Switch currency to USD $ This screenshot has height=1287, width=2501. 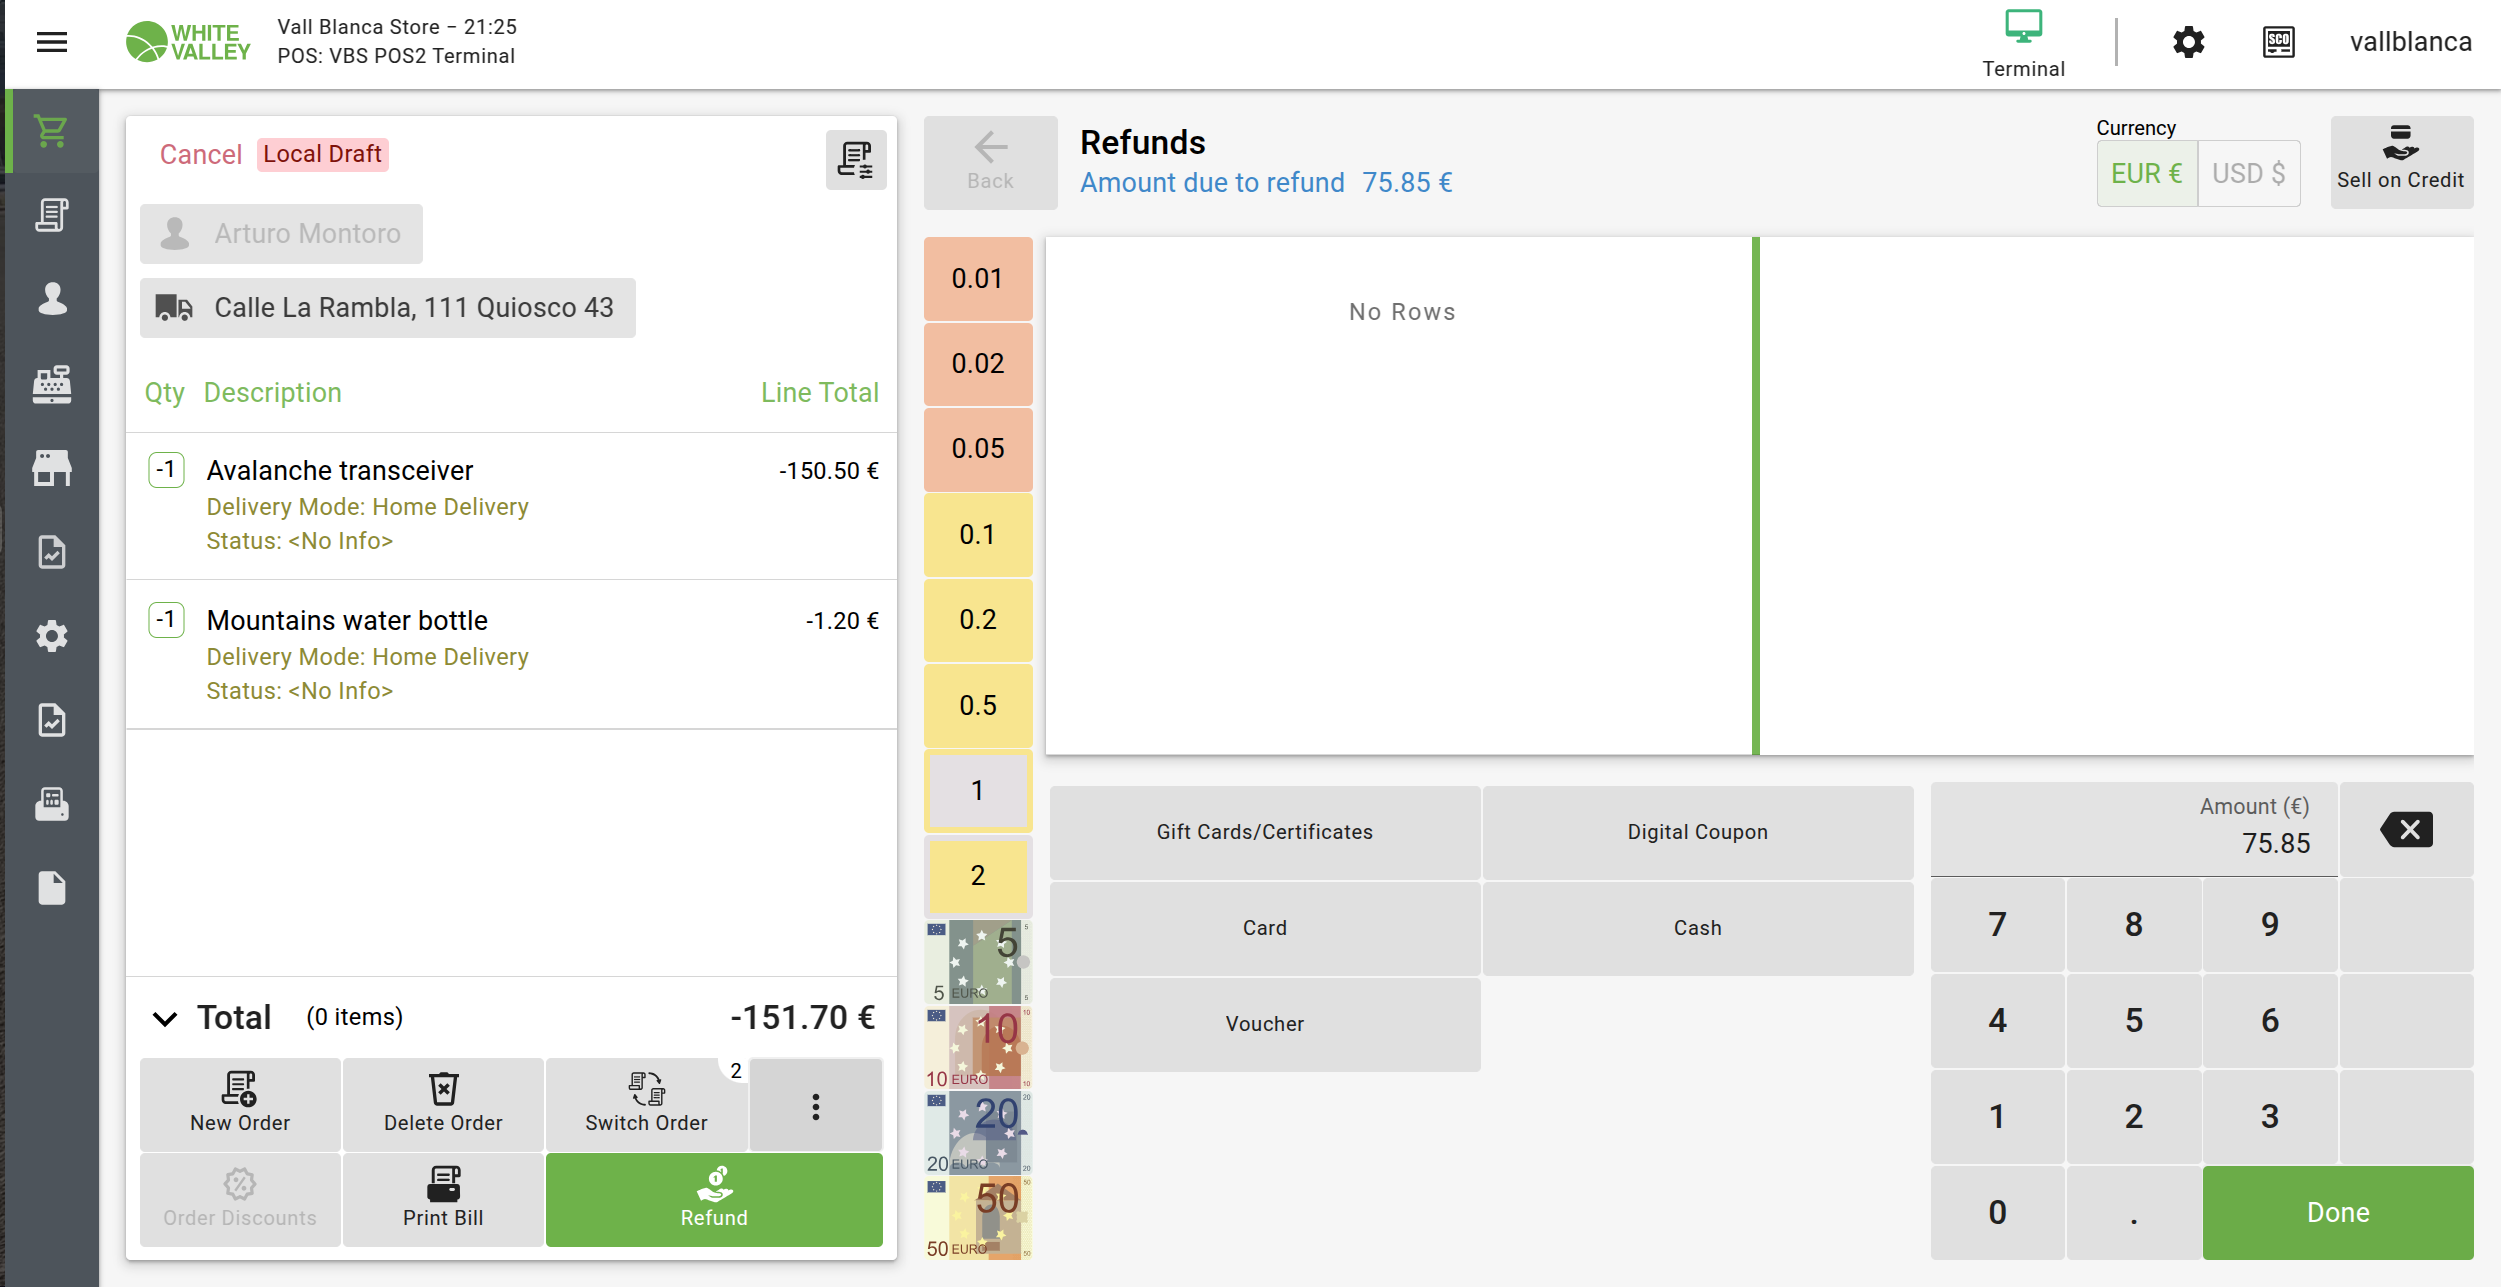2248,174
